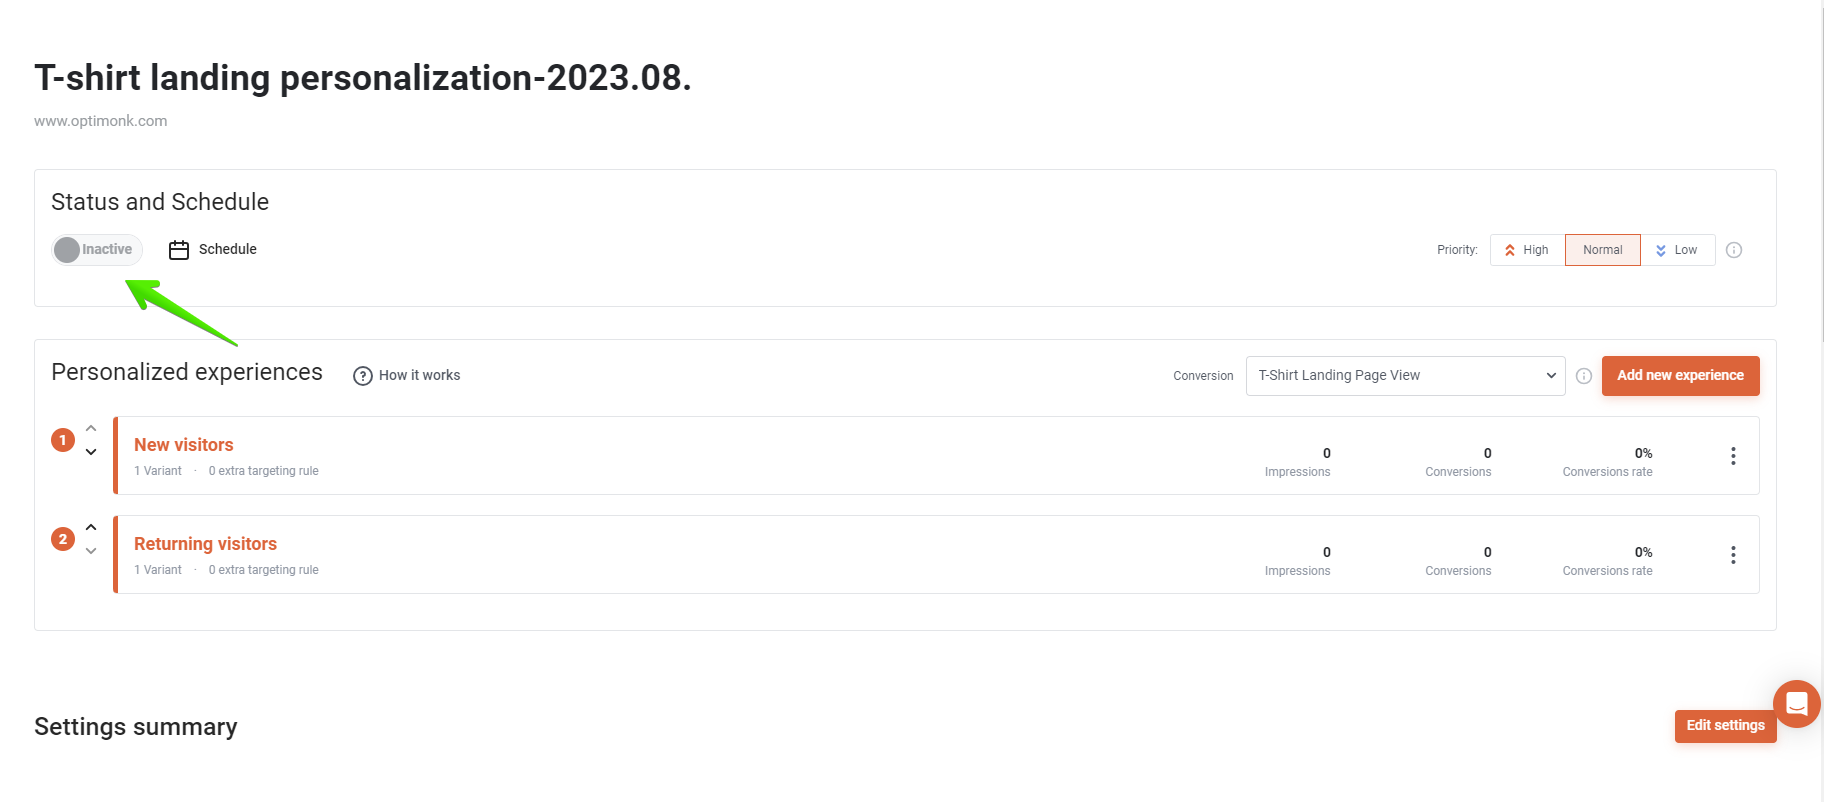Image resolution: width=1824 pixels, height=802 pixels.
Task: Click Edit settings button
Action: point(1725,726)
